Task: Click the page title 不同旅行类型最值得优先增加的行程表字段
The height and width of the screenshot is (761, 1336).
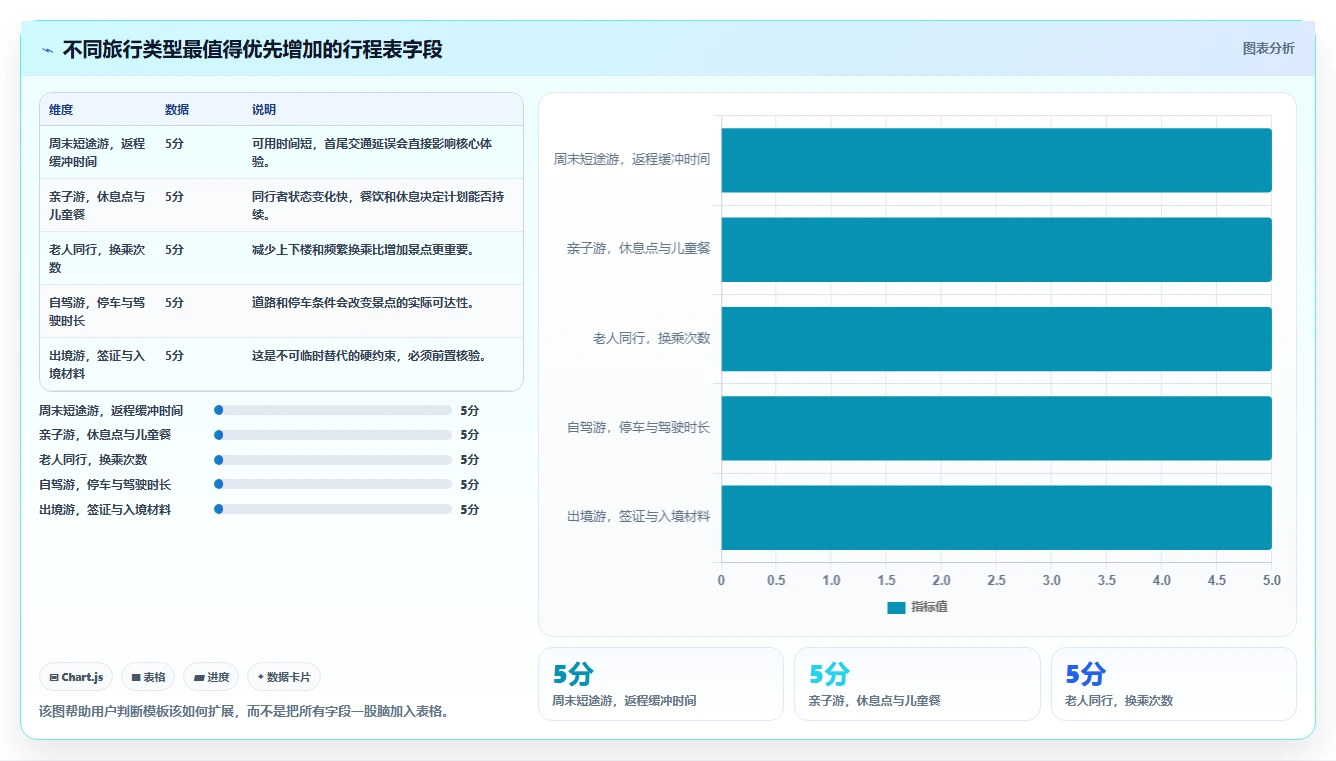Action: 252,49
